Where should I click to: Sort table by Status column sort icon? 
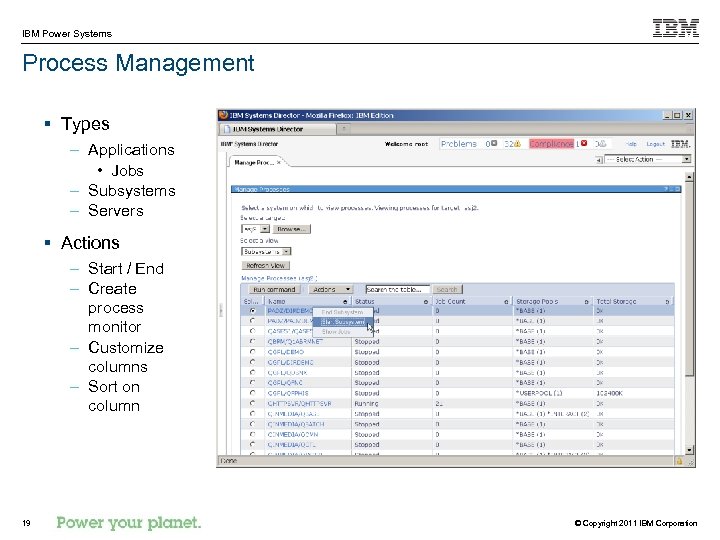(426, 302)
